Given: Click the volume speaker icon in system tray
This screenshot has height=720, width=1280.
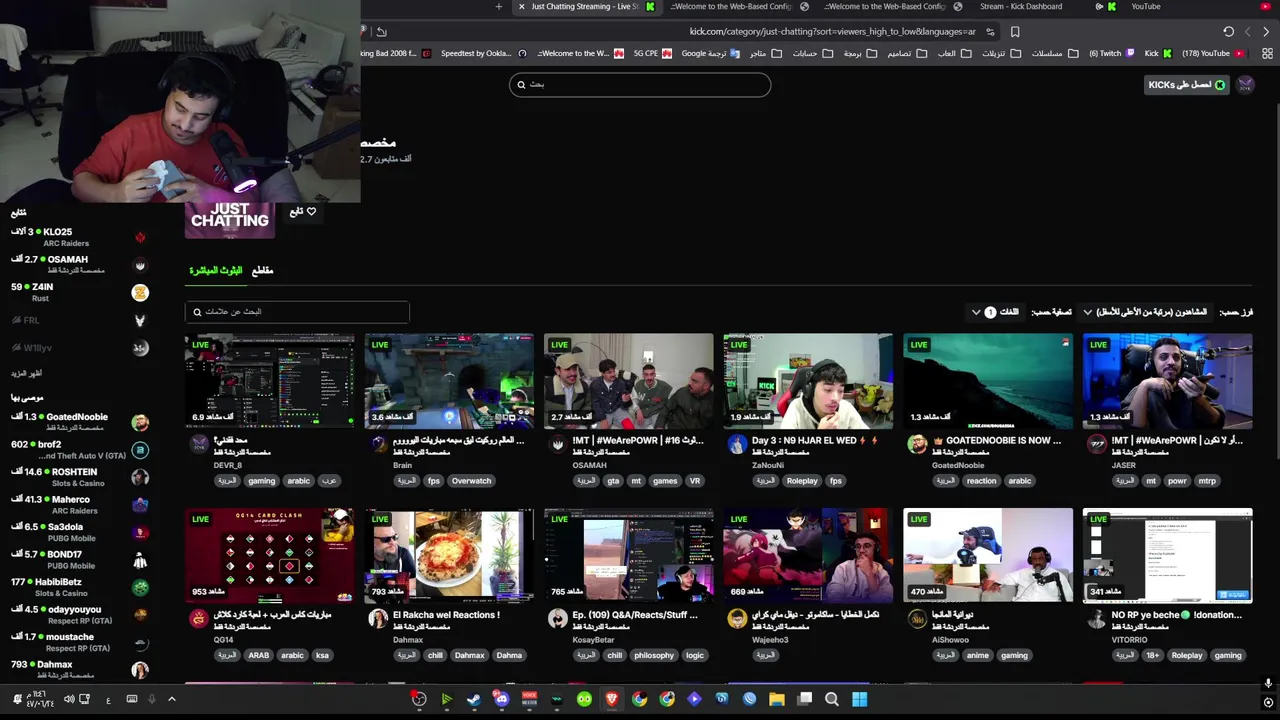Looking at the screenshot, I should point(69,700).
